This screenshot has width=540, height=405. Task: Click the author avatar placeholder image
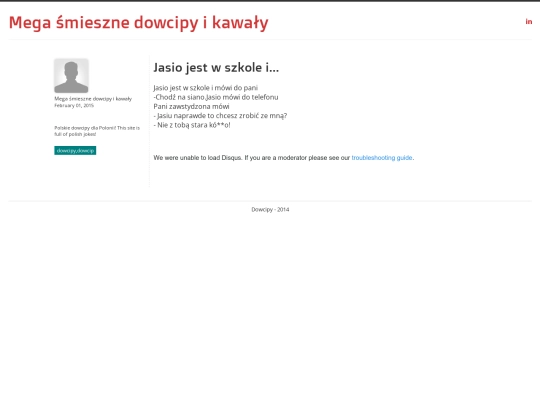point(71,76)
